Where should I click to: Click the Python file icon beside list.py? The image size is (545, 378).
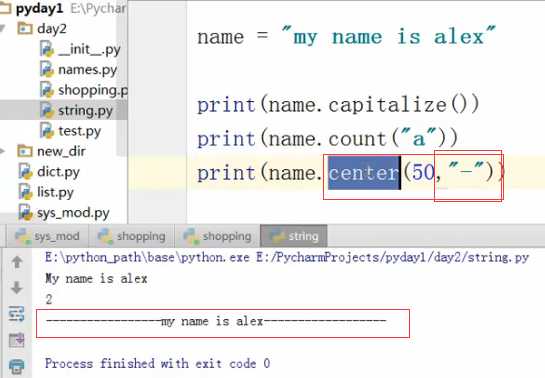pyautogui.click(x=25, y=192)
